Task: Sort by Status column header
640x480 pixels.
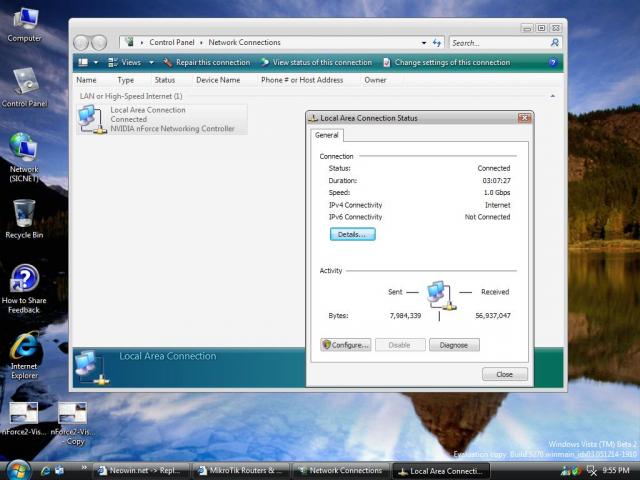Action: click(x=165, y=80)
